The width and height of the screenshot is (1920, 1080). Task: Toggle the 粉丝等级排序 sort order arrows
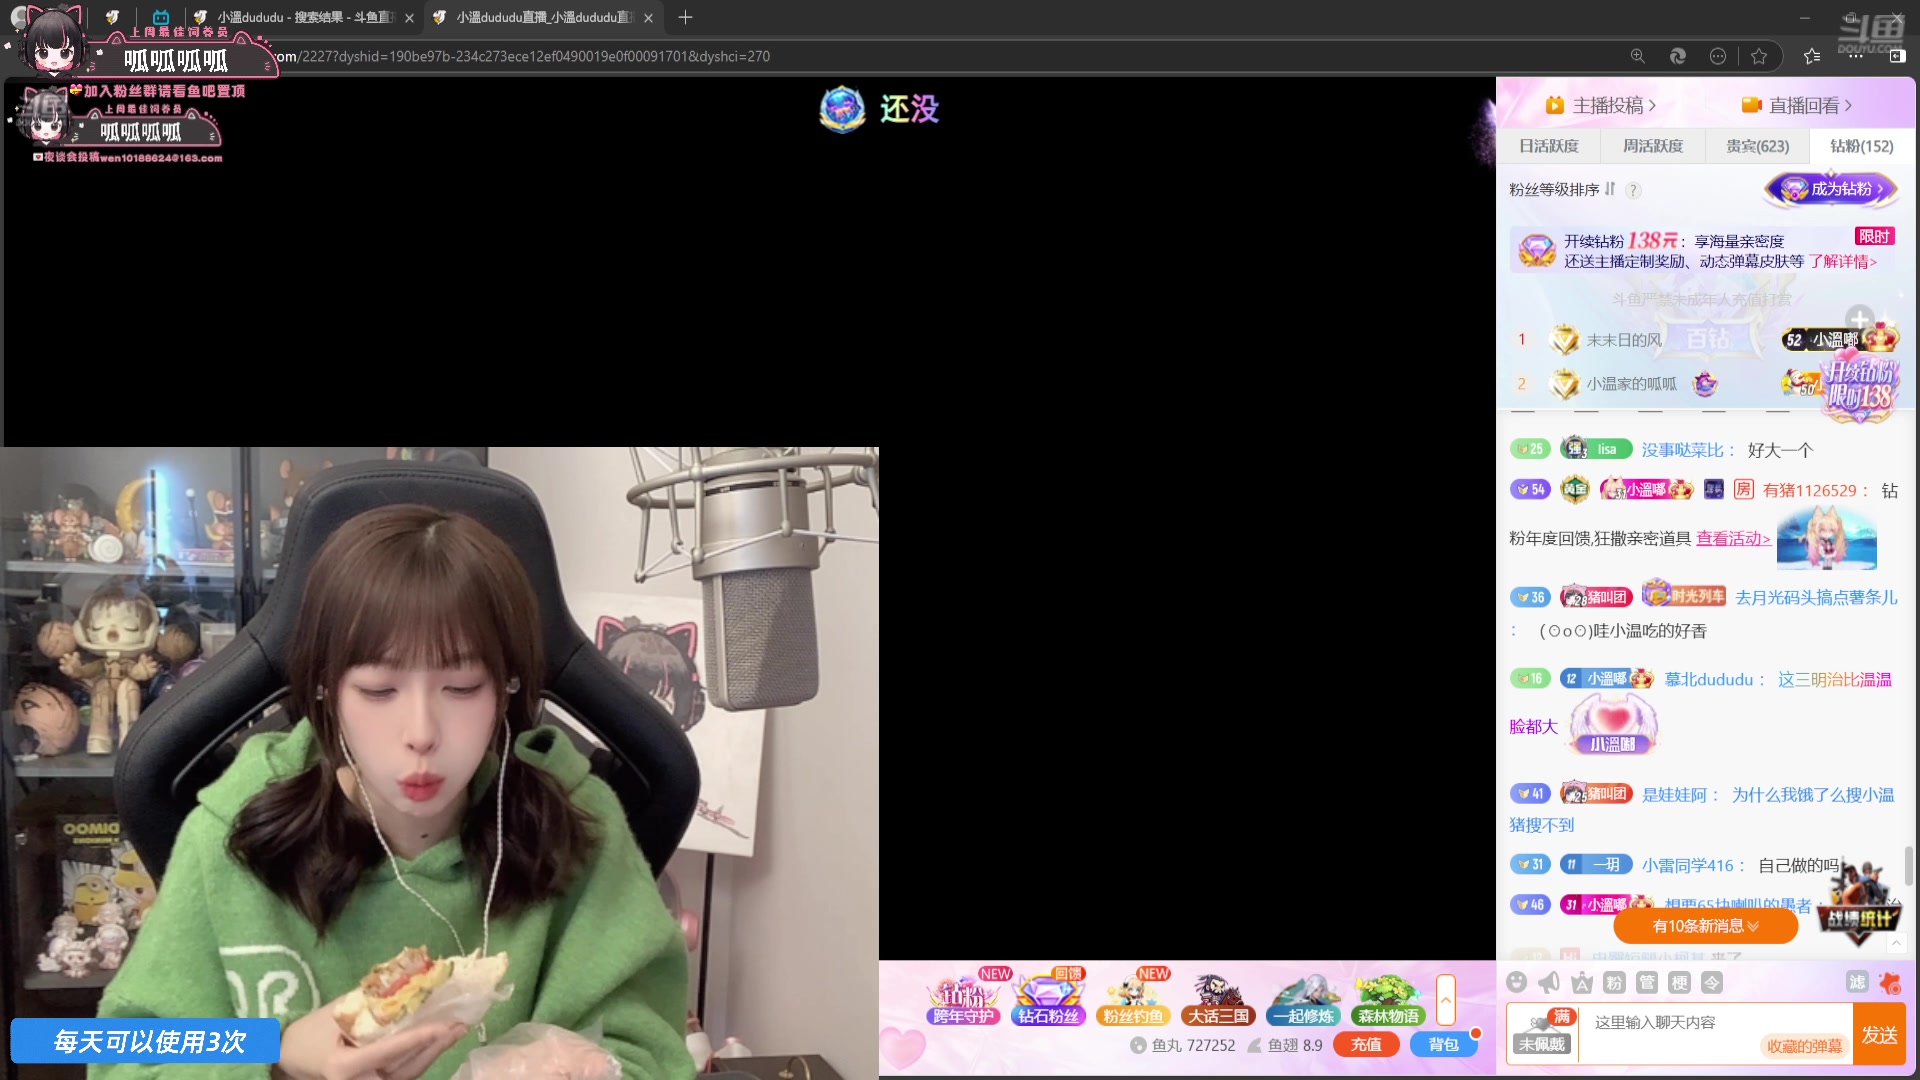tap(1610, 189)
